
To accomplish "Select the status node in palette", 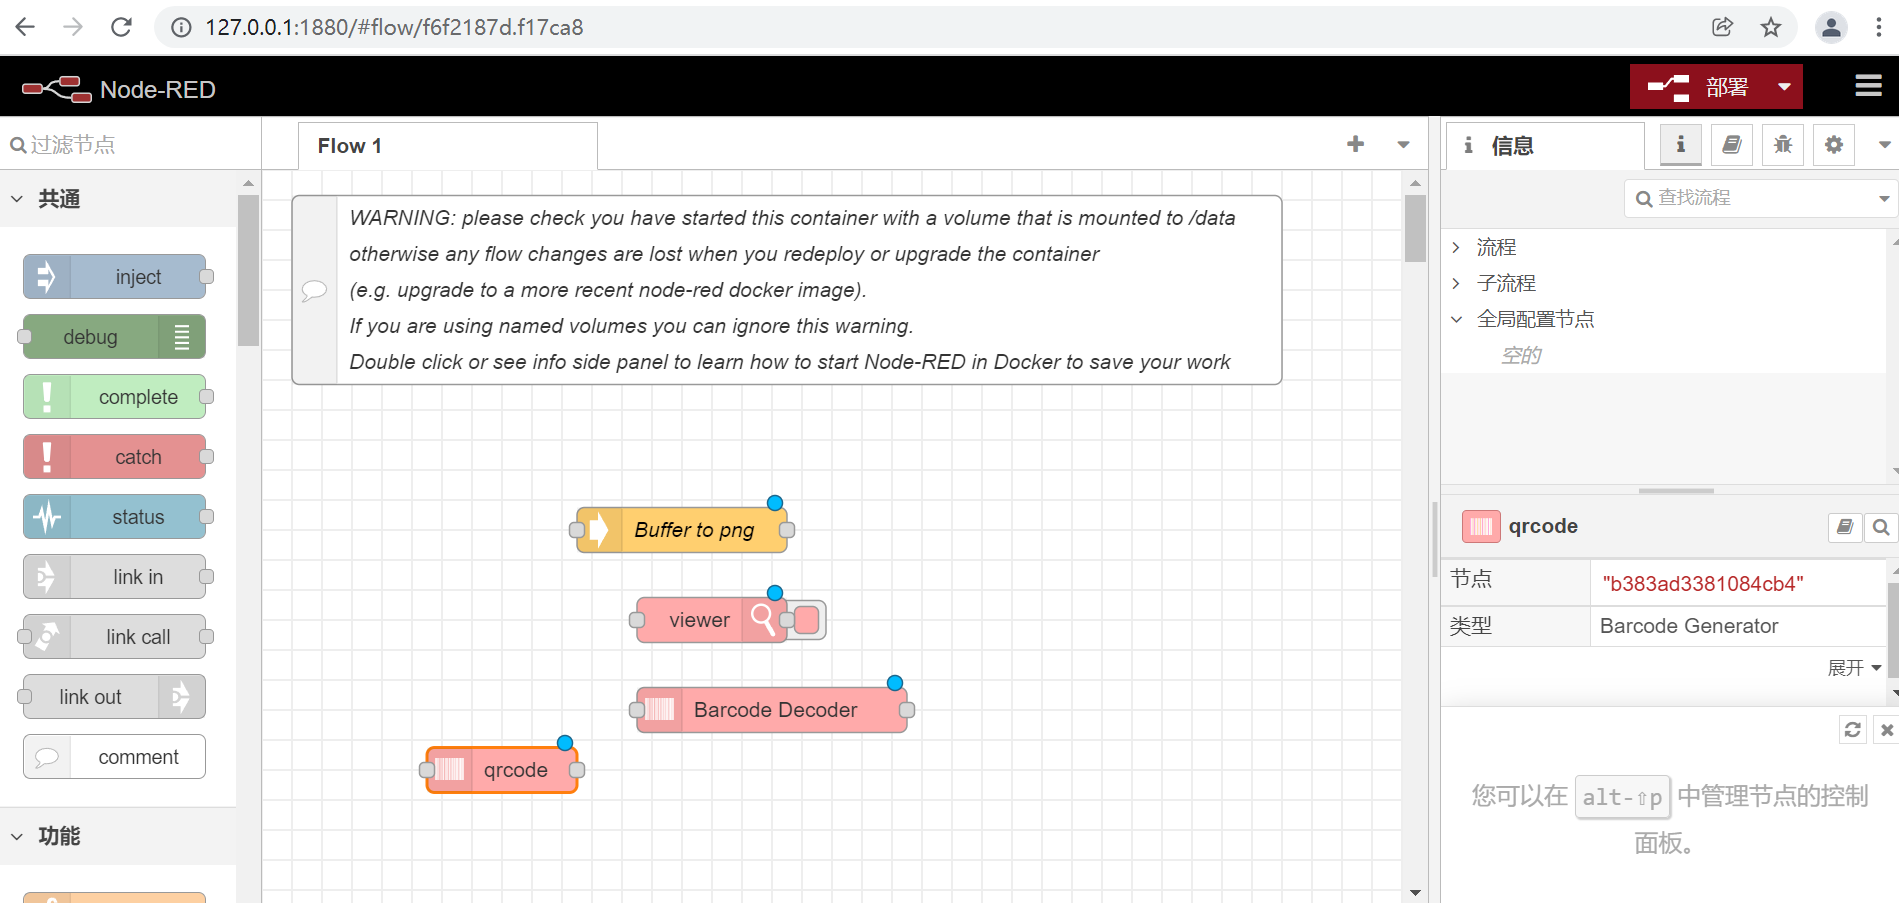I will pos(115,517).
